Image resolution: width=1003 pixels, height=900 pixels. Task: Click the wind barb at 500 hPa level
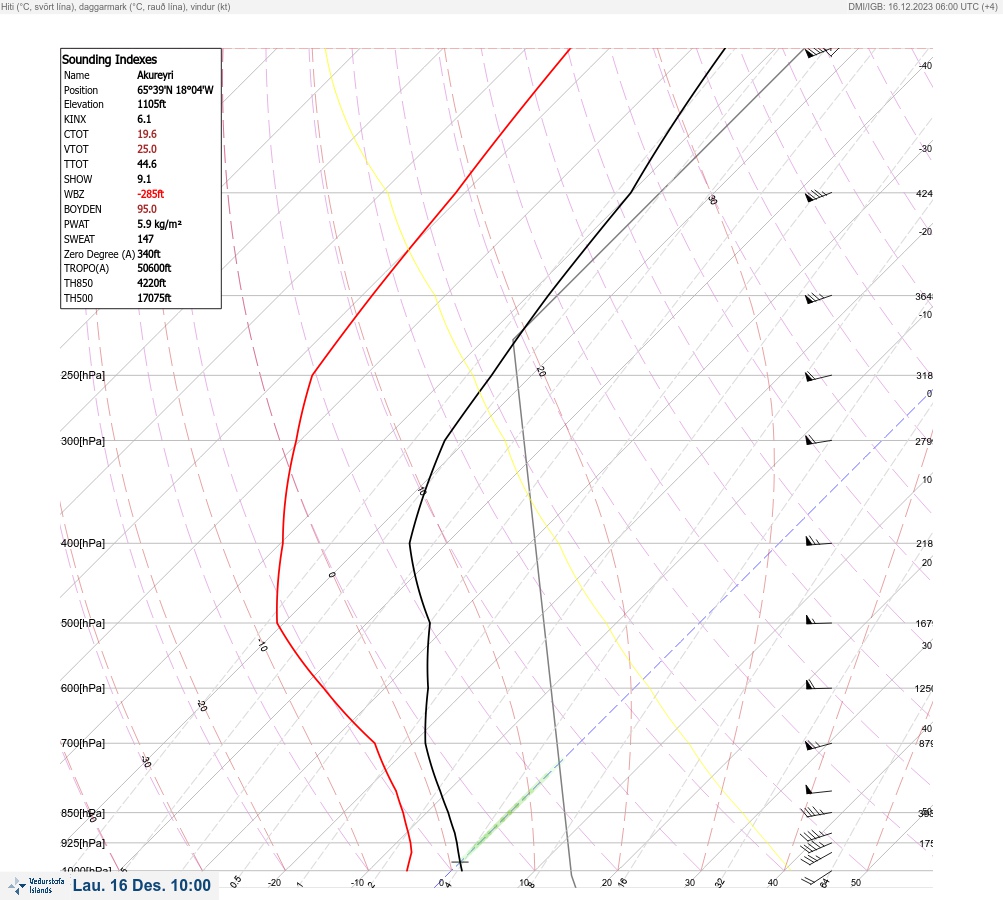pyautogui.click(x=818, y=620)
